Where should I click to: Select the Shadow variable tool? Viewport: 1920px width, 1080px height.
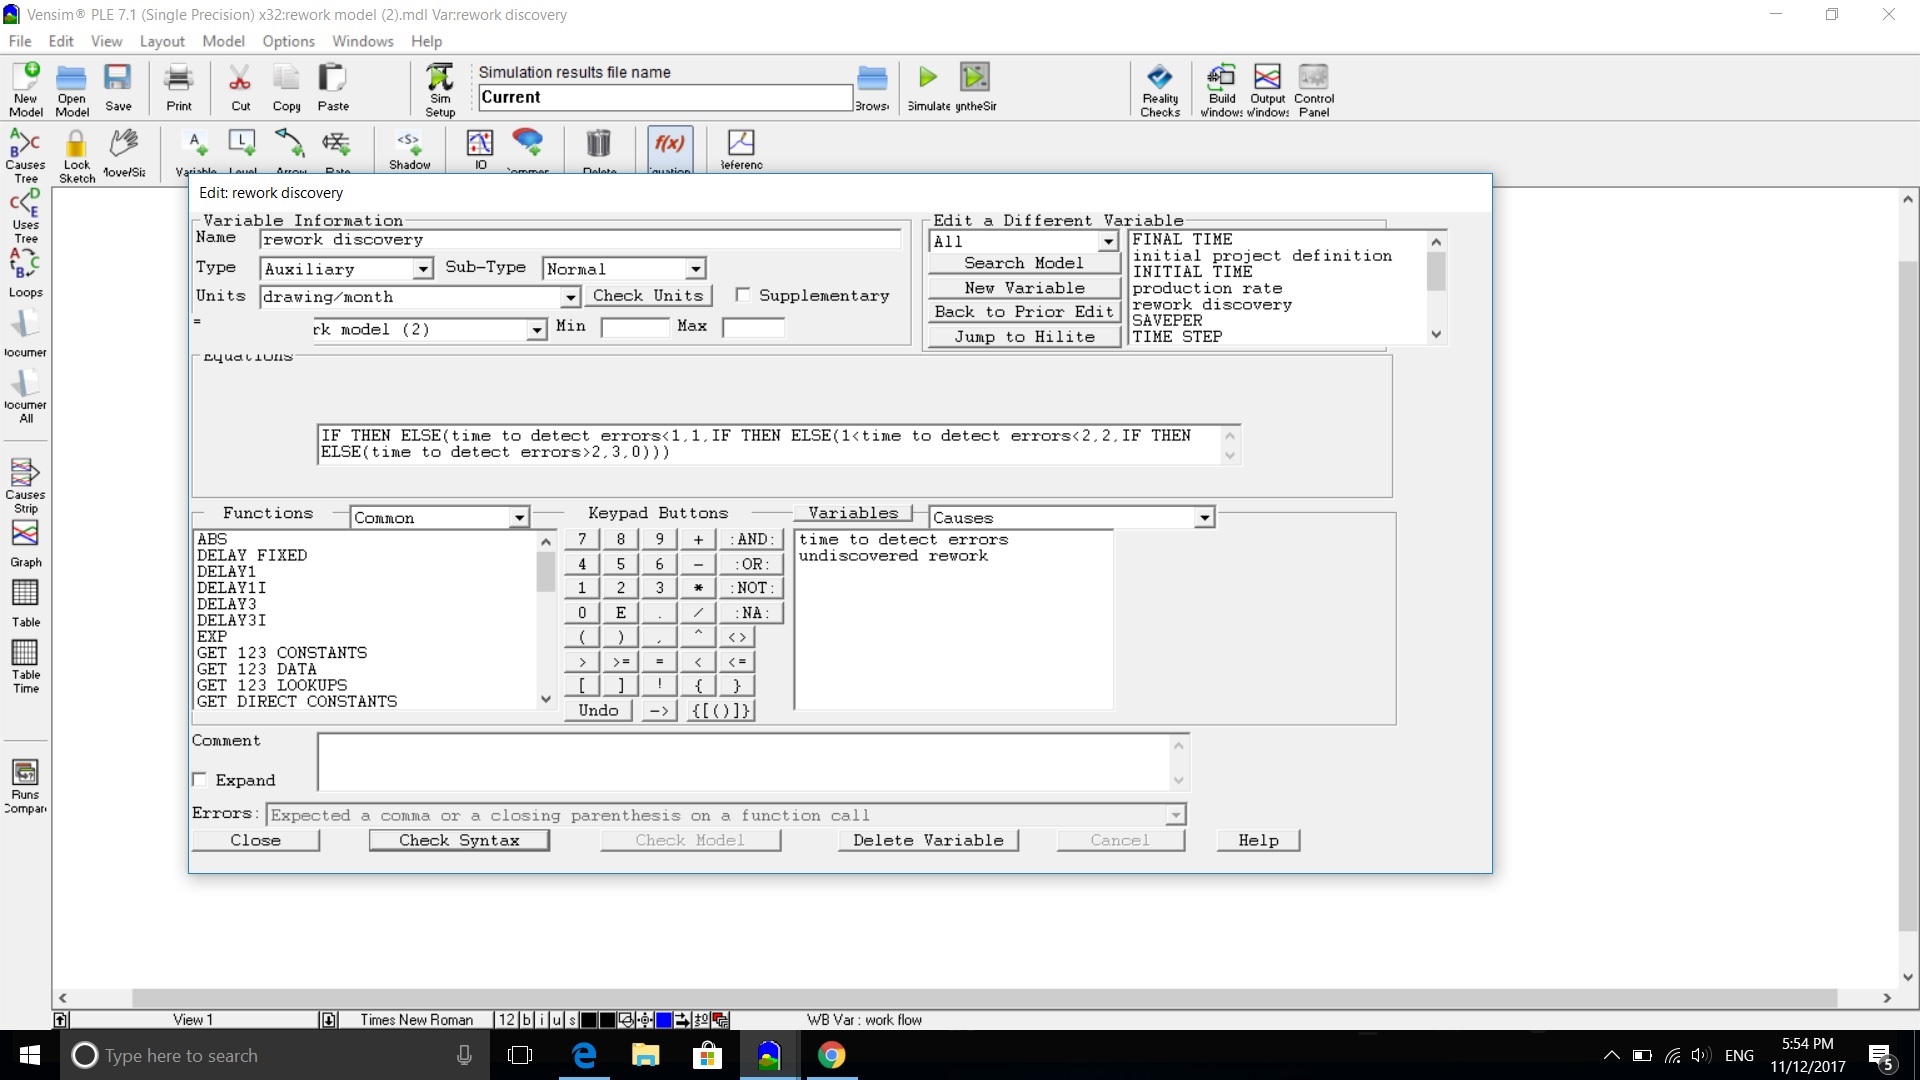pyautogui.click(x=409, y=150)
